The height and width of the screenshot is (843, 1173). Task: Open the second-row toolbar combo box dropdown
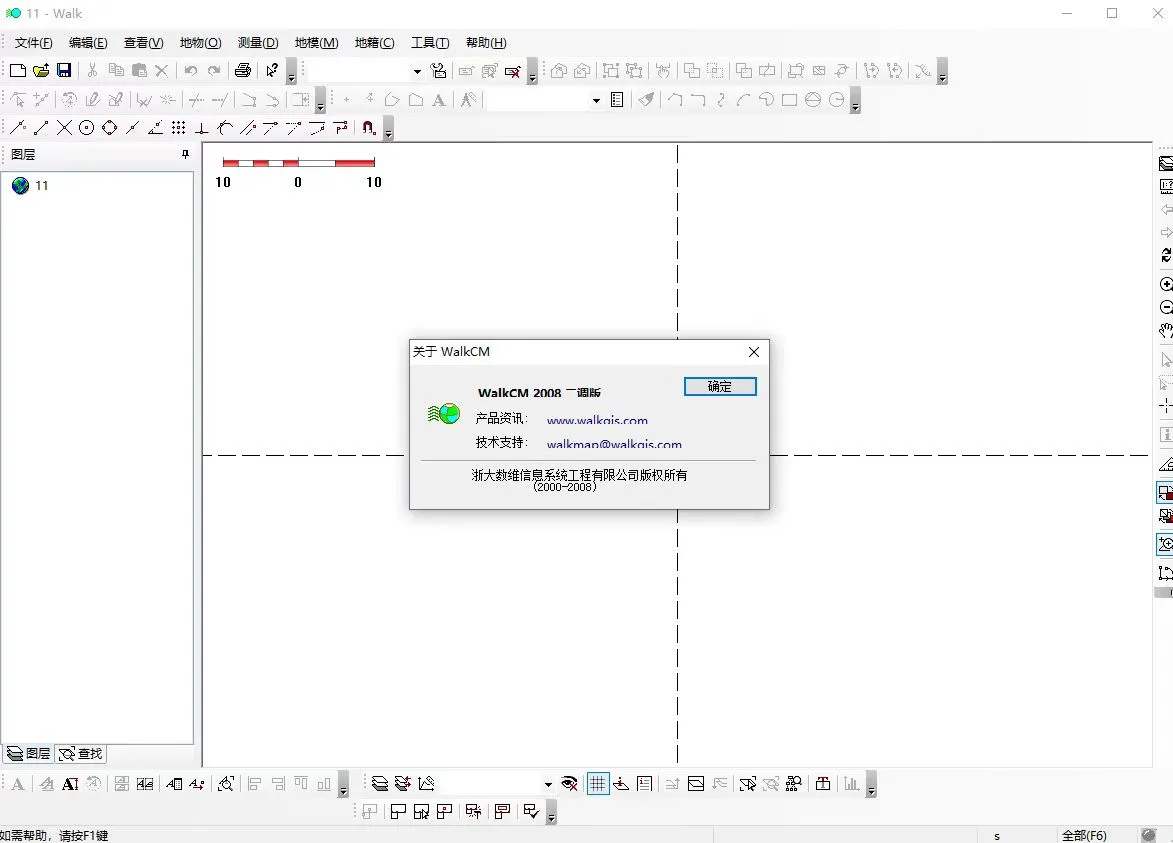596,100
